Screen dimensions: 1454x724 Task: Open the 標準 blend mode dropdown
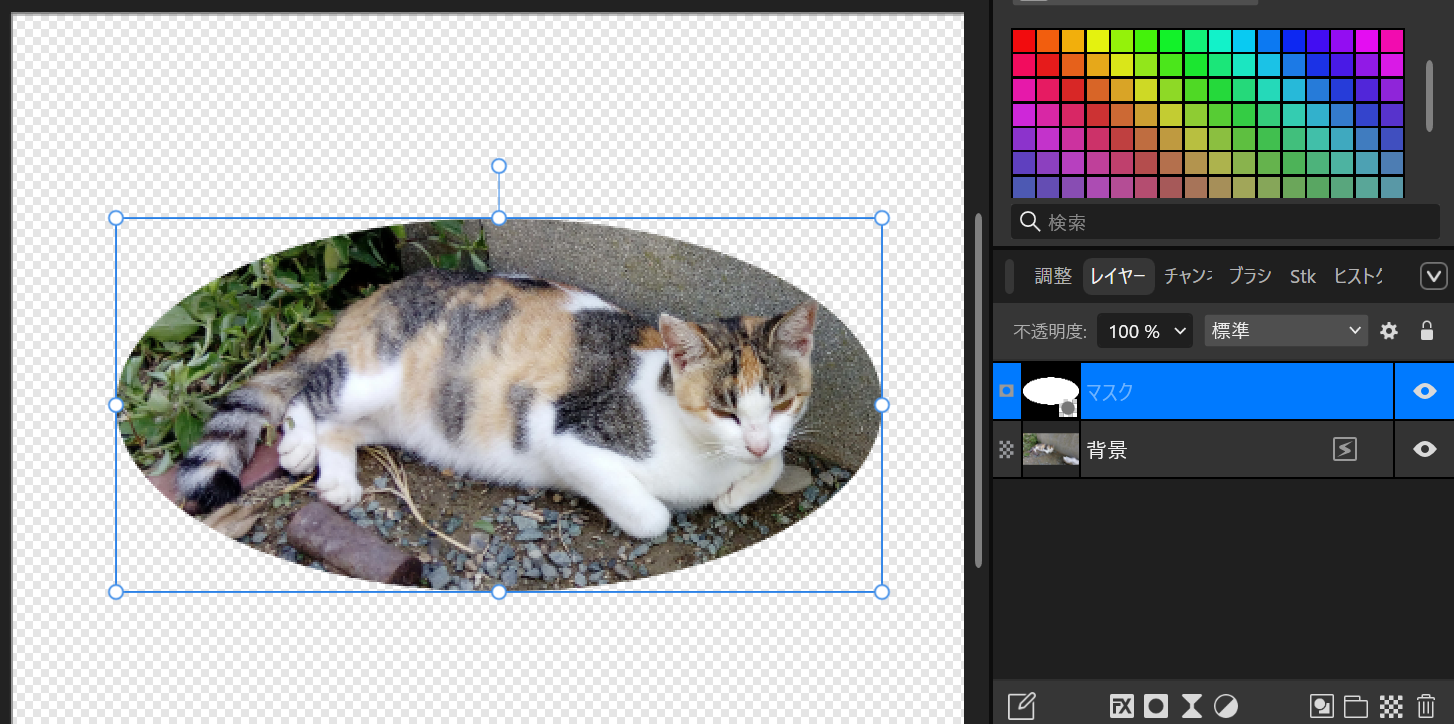[x=1286, y=331]
